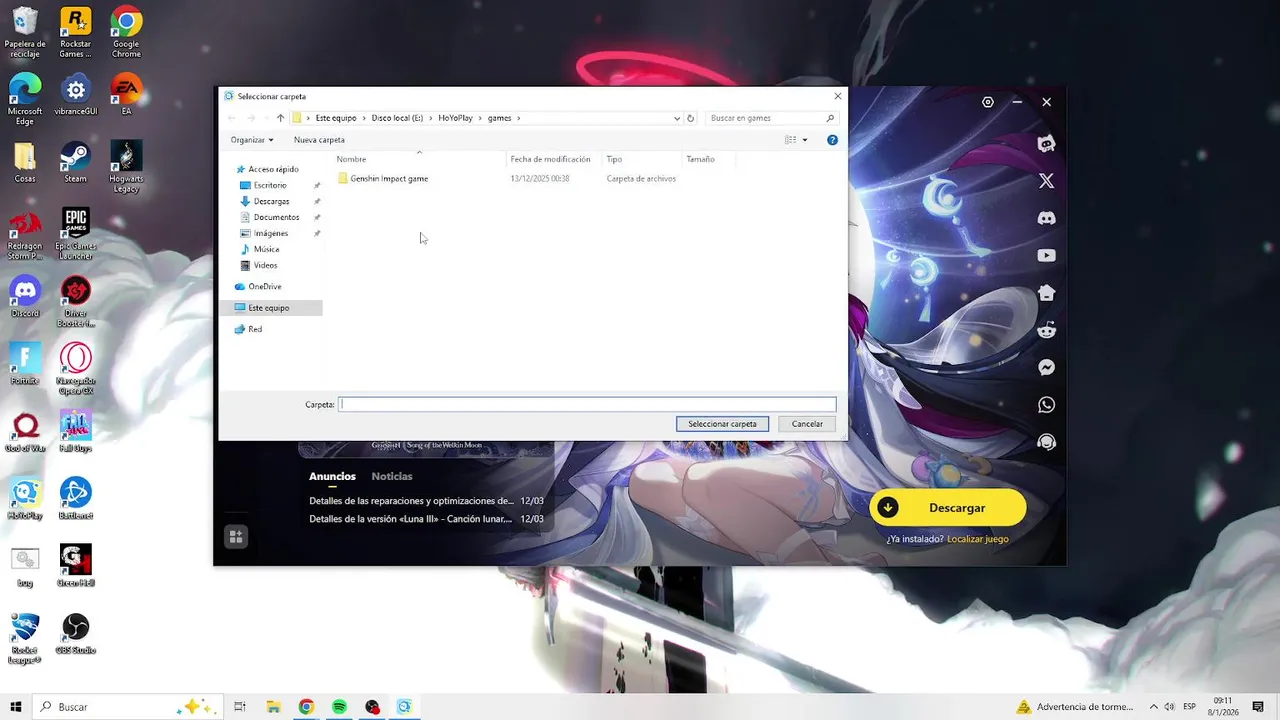The image size is (1280, 720).
Task: Open the YouTube link in launcher sidebar
Action: click(1046, 255)
